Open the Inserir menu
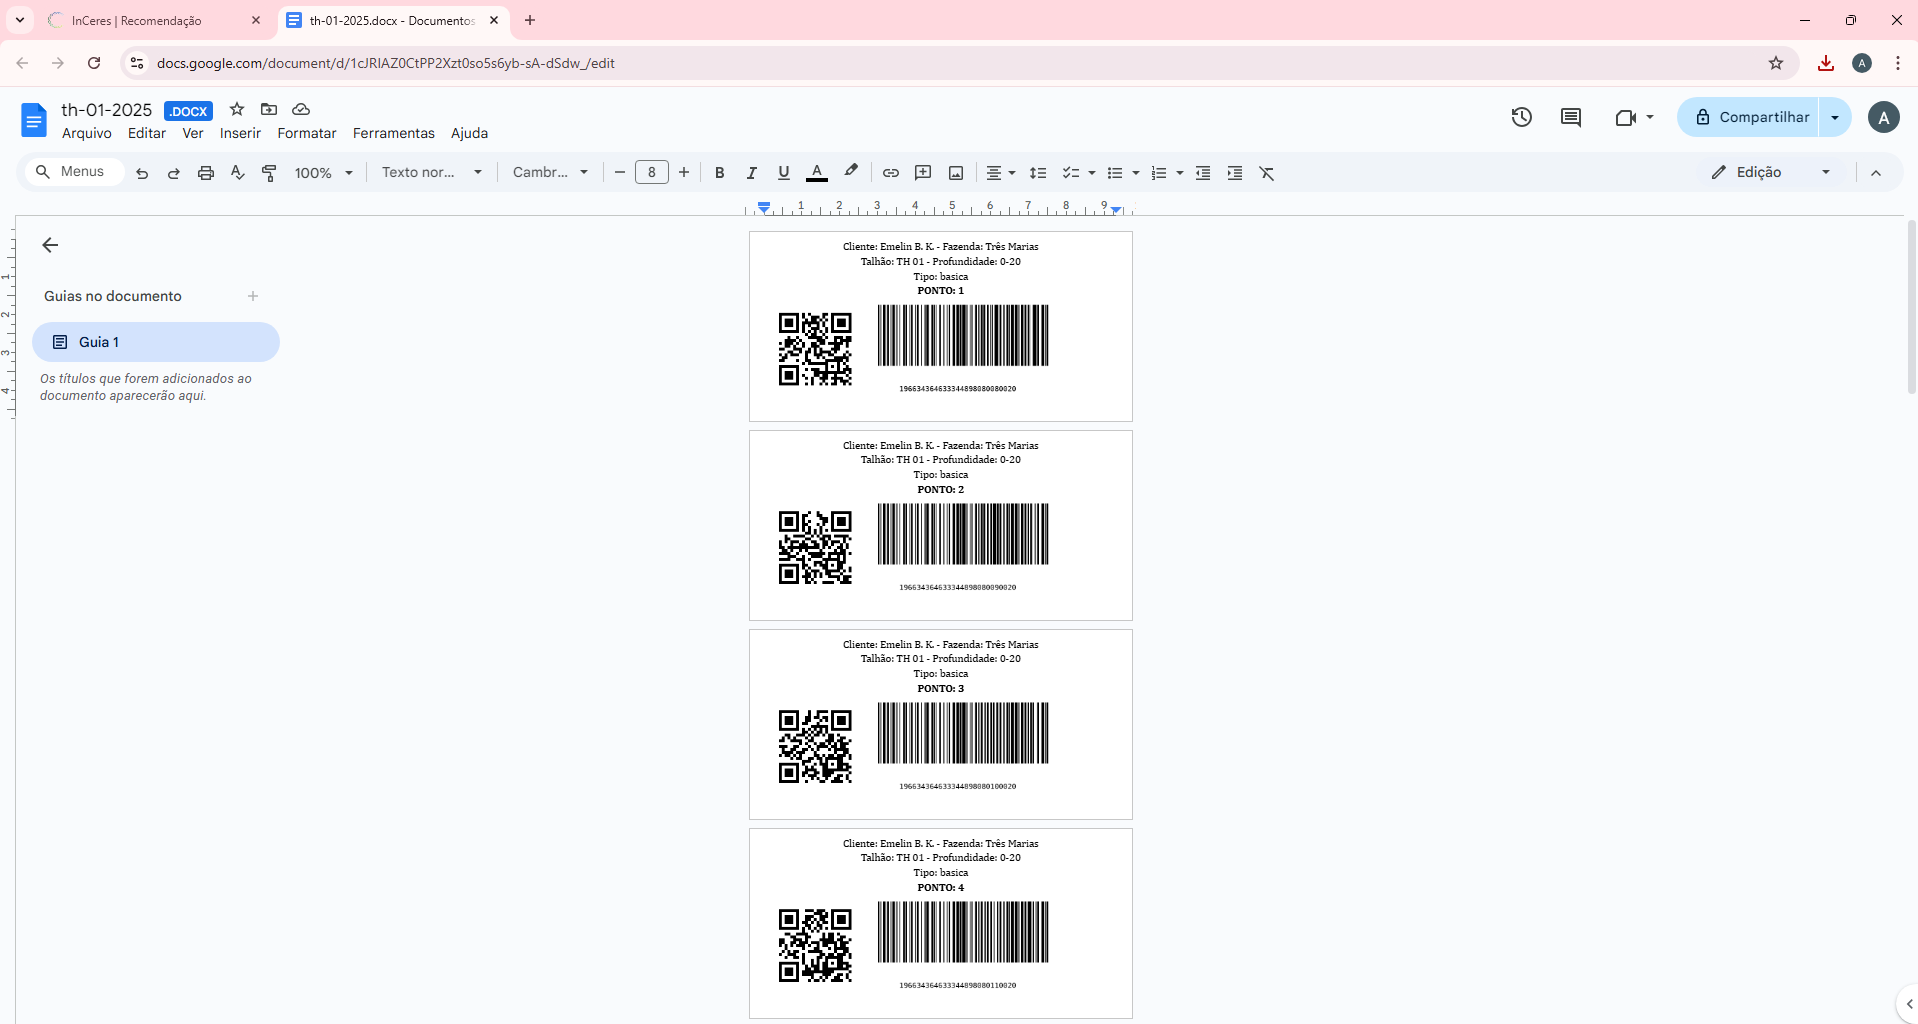Screen dimensions: 1918x1024 (240, 133)
